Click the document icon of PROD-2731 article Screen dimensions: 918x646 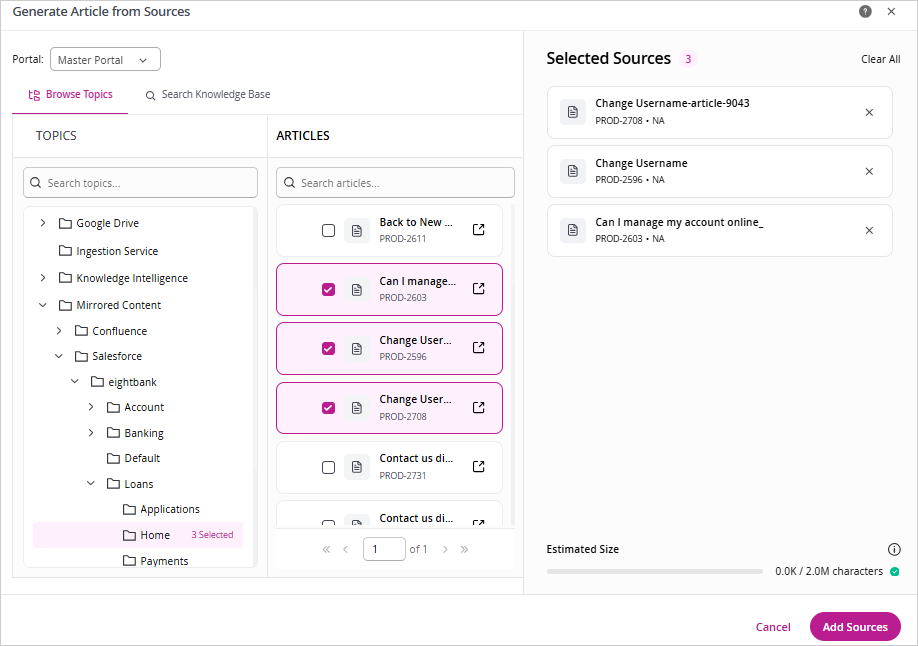coord(357,467)
